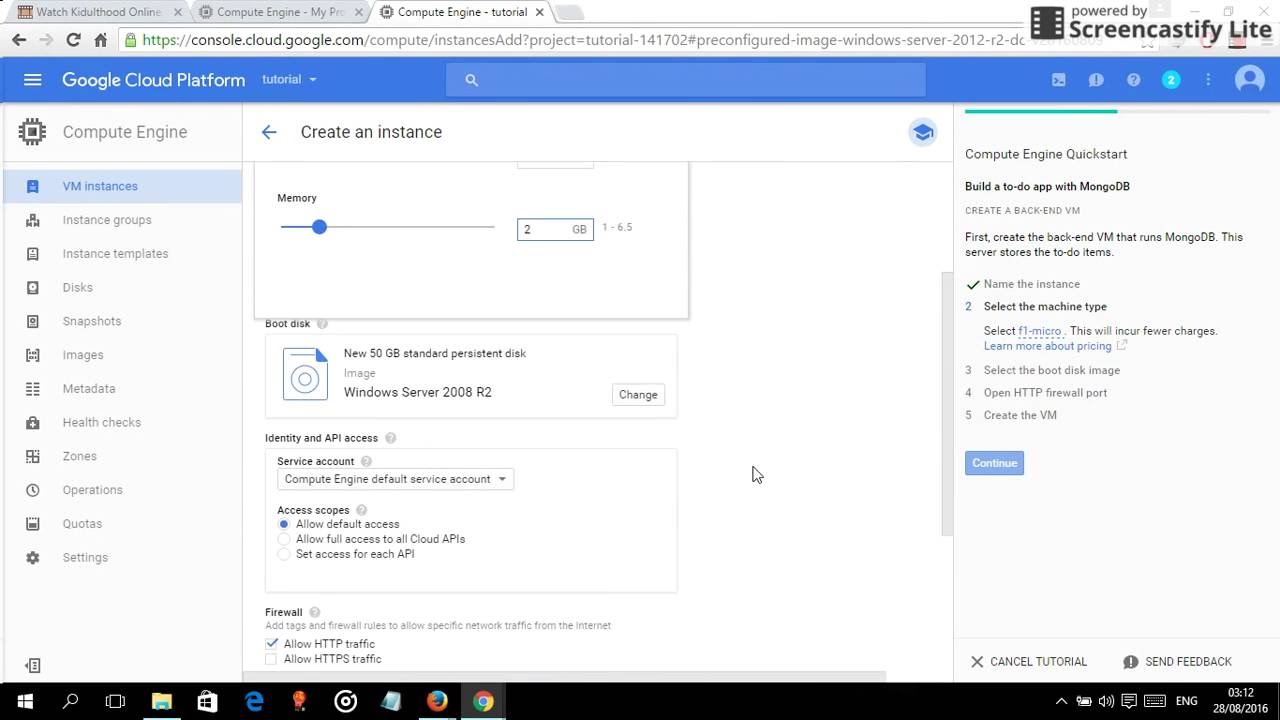
Task: Click the Images sidebar icon
Action: [32, 355]
